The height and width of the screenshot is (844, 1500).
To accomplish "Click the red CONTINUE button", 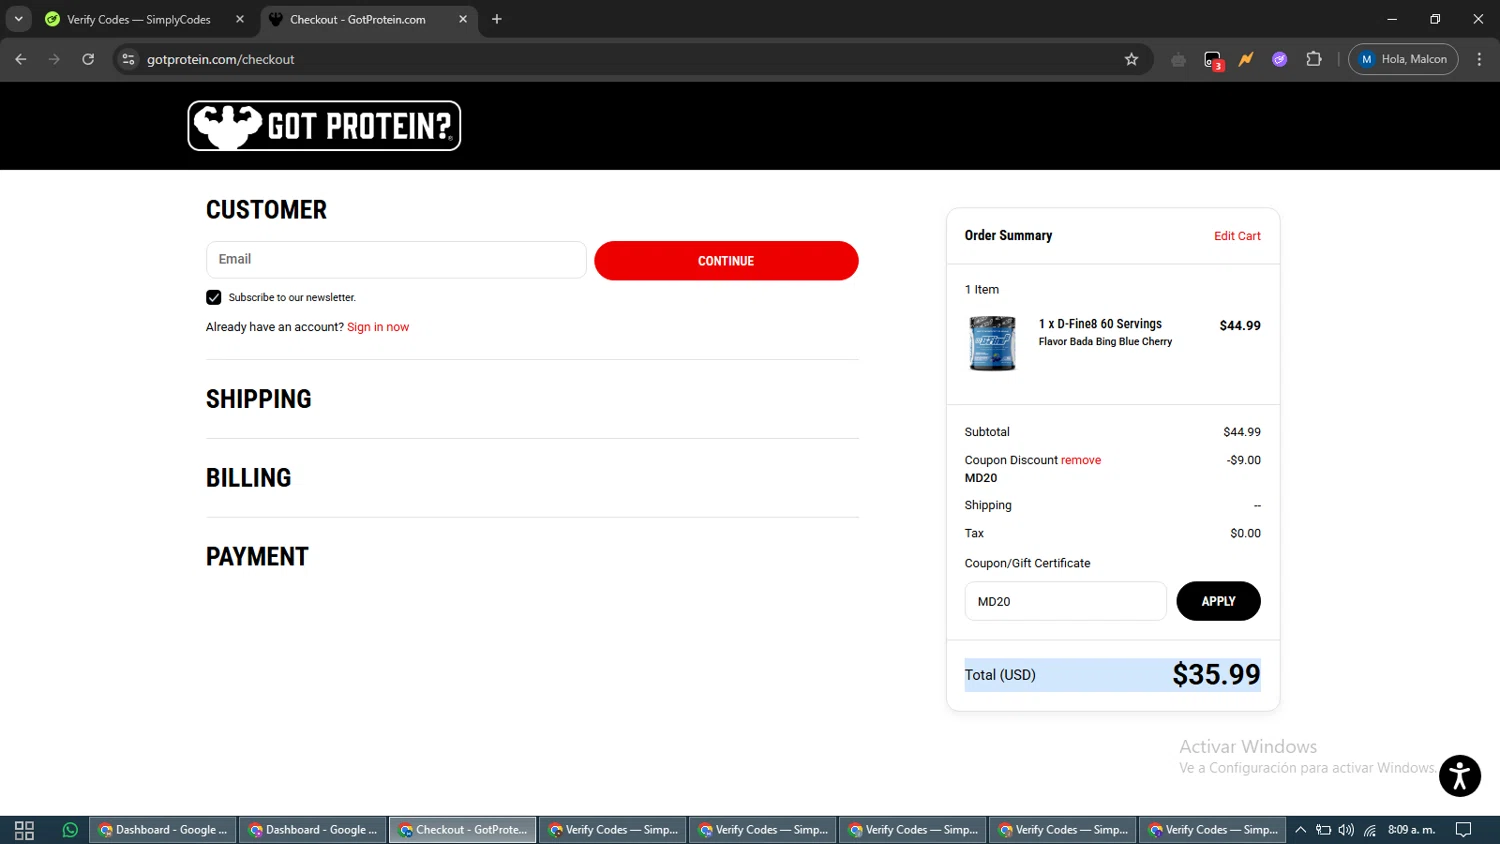I will pyautogui.click(x=726, y=261).
